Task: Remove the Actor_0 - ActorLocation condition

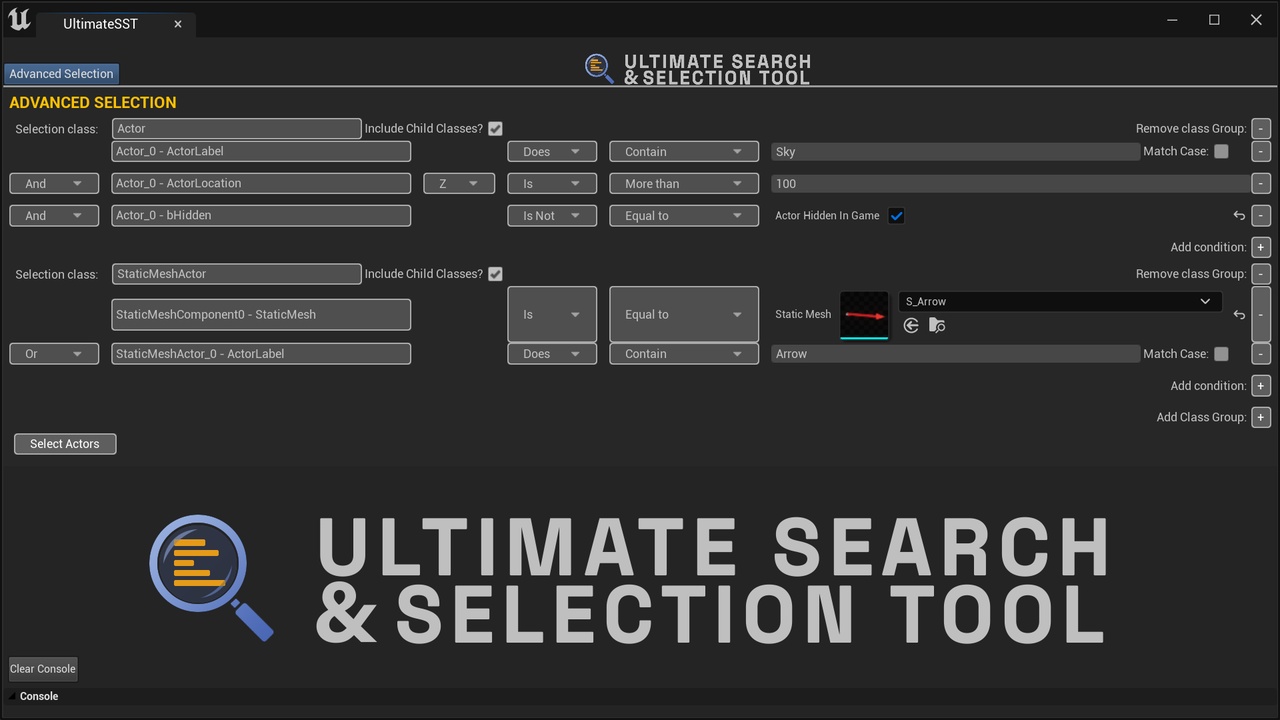Action: click(x=1261, y=184)
